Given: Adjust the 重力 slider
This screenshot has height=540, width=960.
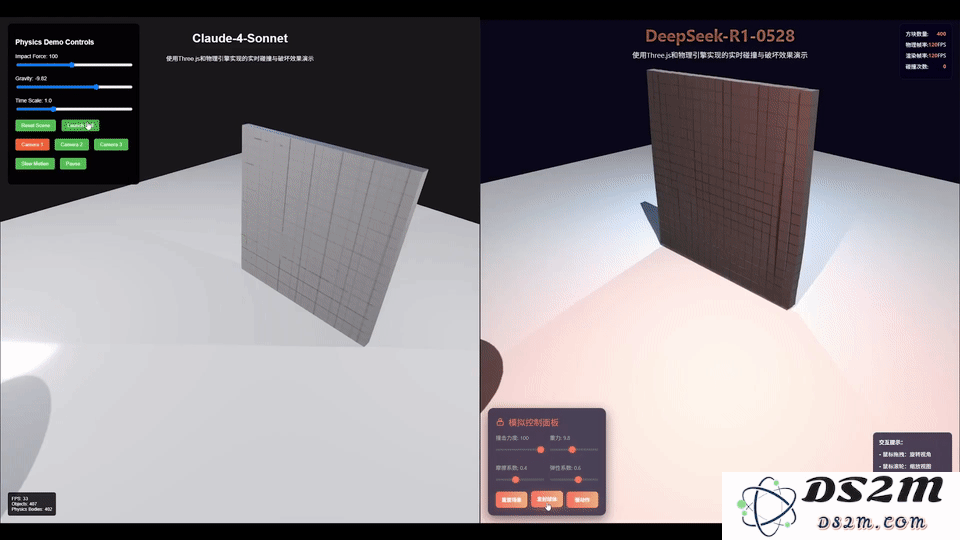Looking at the screenshot, I should pyautogui.click(x=574, y=449).
